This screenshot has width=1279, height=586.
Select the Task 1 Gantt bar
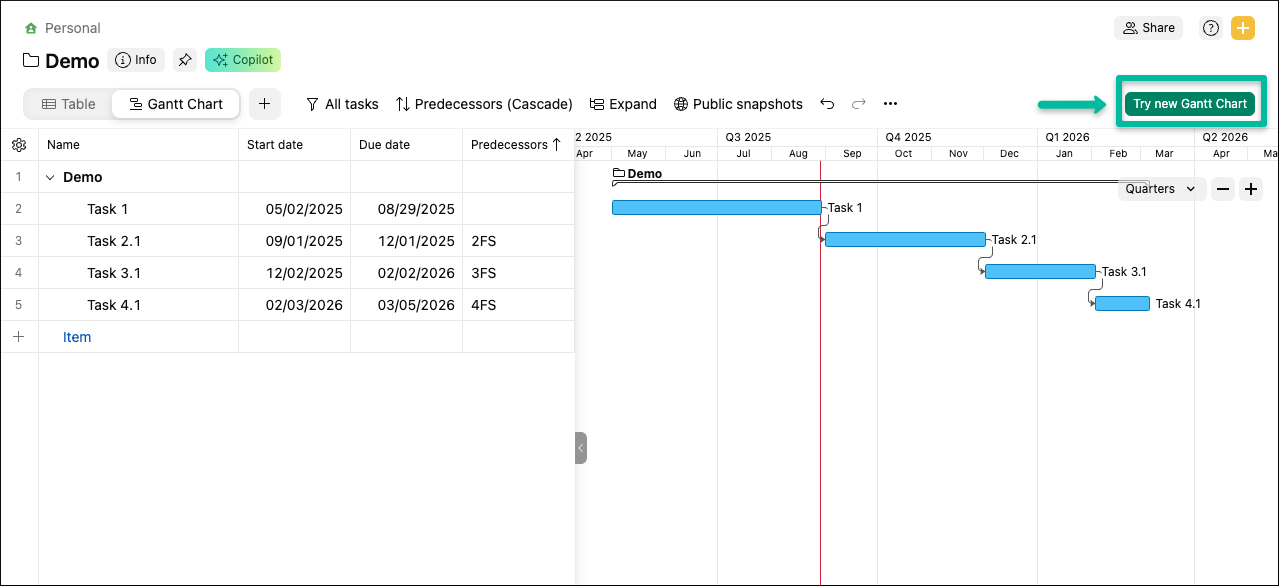click(x=716, y=207)
